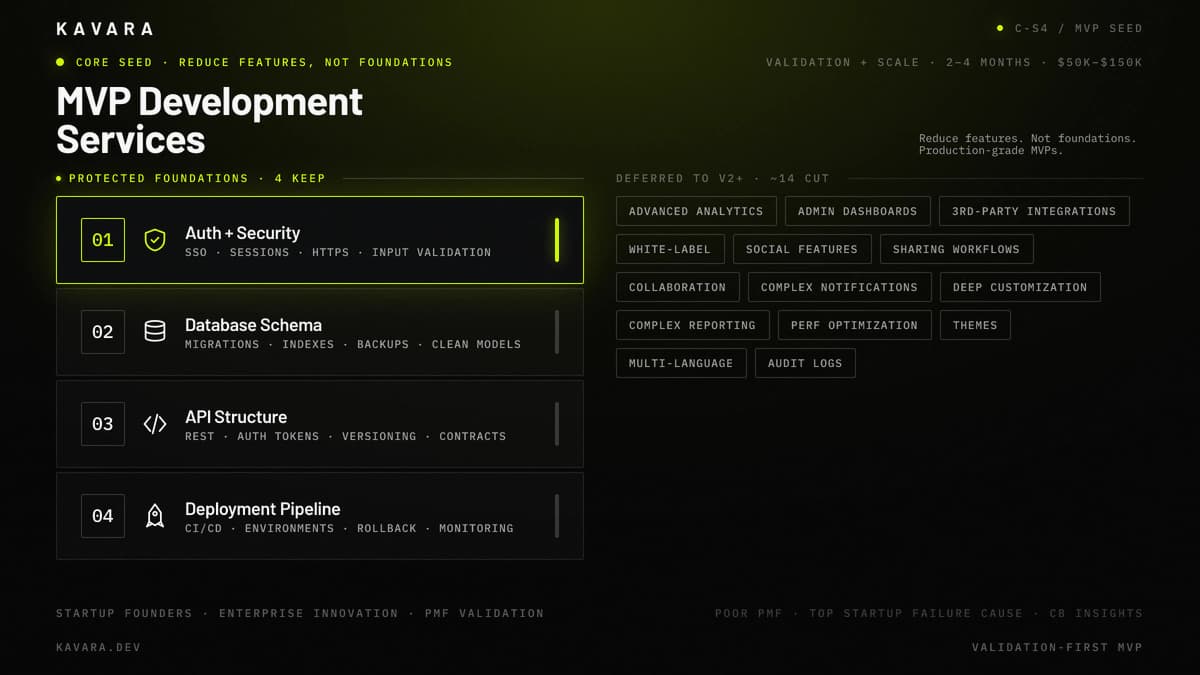Select the 03 number badge
The height and width of the screenshot is (675, 1200).
(x=103, y=424)
